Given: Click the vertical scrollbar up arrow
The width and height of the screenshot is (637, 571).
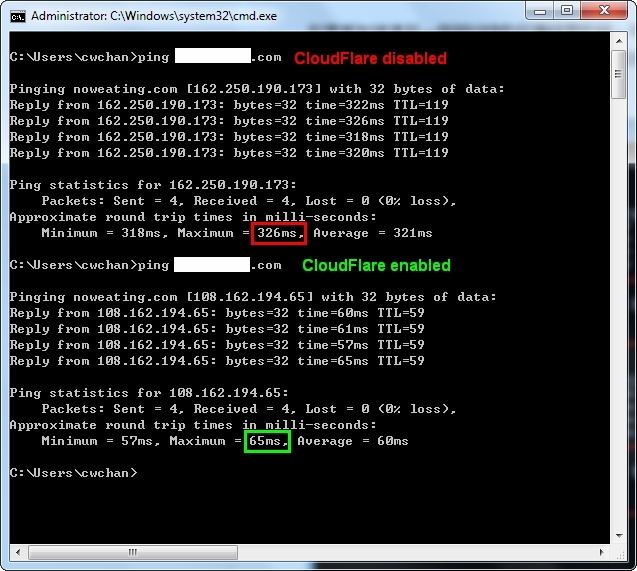Looking at the screenshot, I should 619,41.
